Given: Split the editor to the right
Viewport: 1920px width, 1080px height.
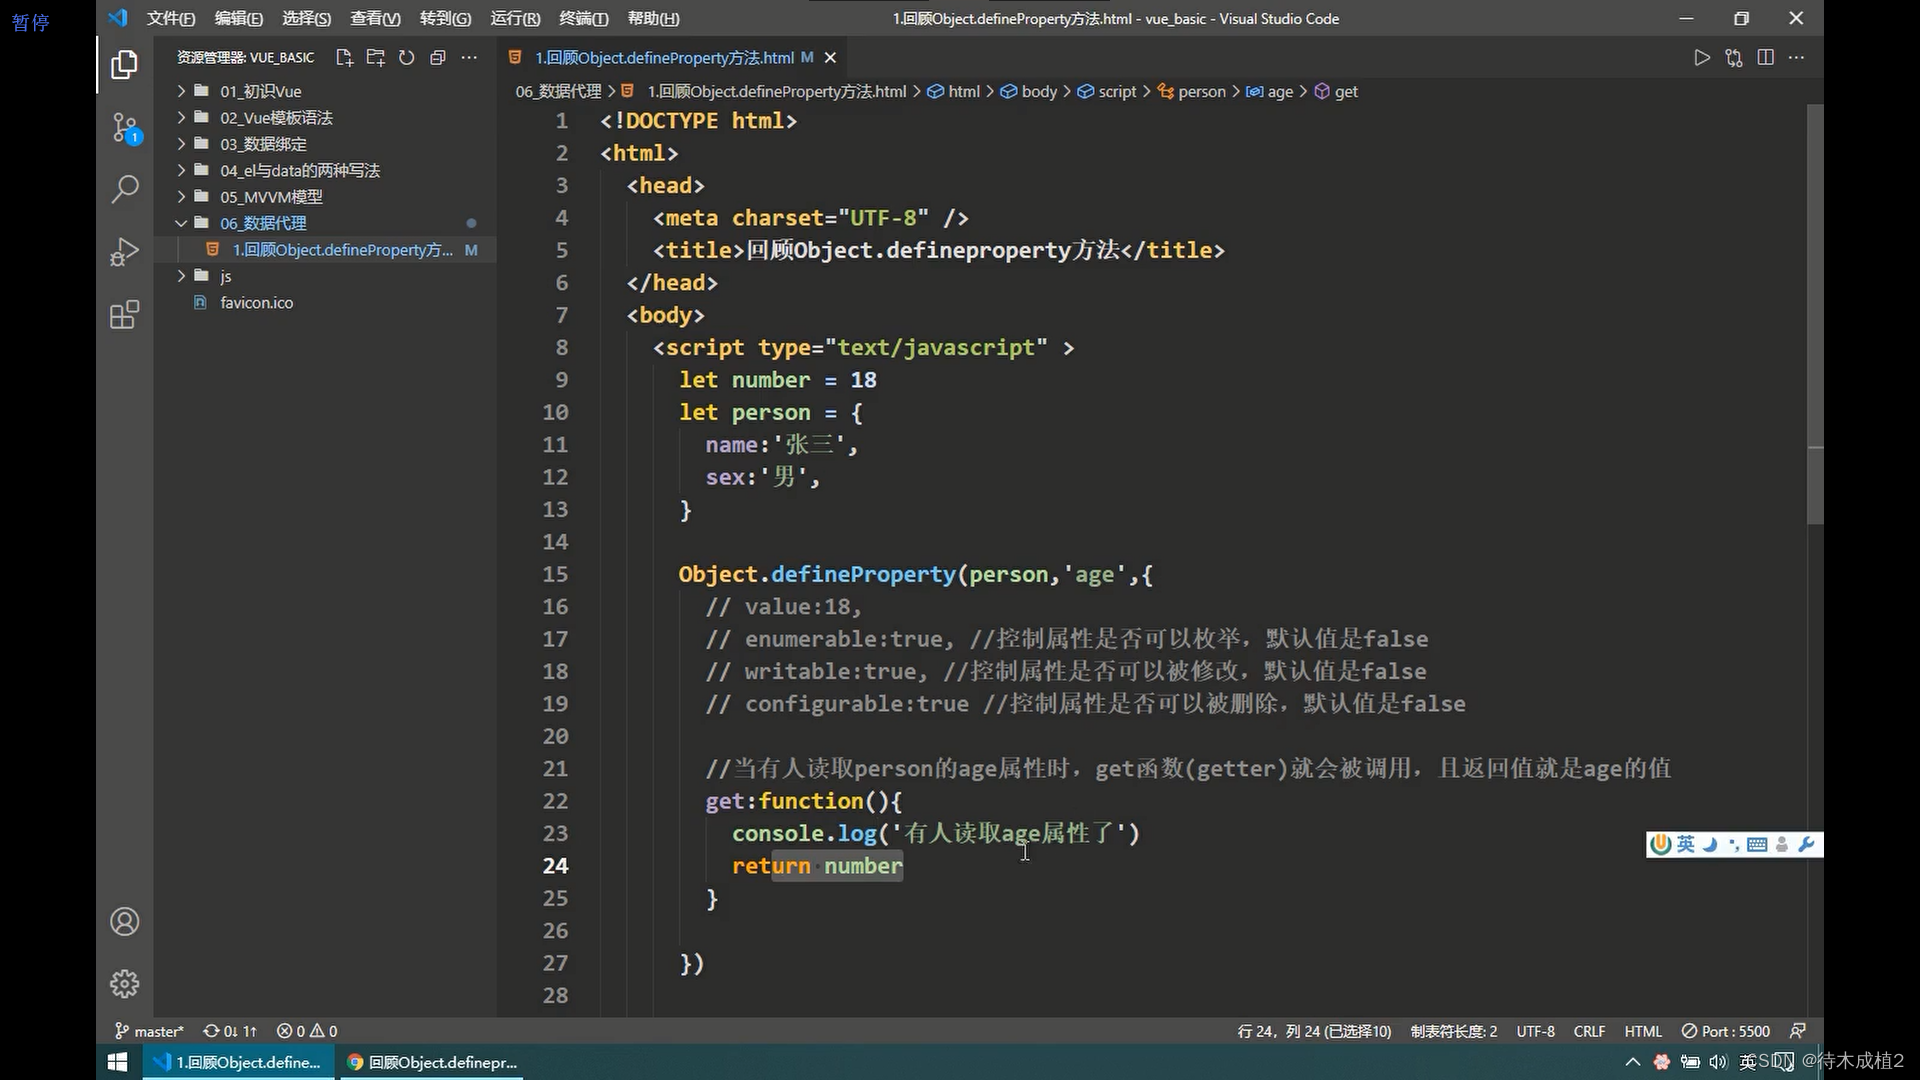Looking at the screenshot, I should (x=1765, y=58).
